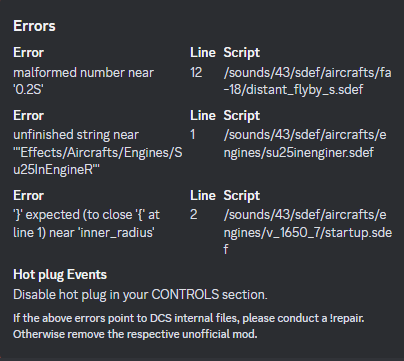404x361 pixels.
Task: Click the remove unofficial mod sentence
Action: [135, 334]
